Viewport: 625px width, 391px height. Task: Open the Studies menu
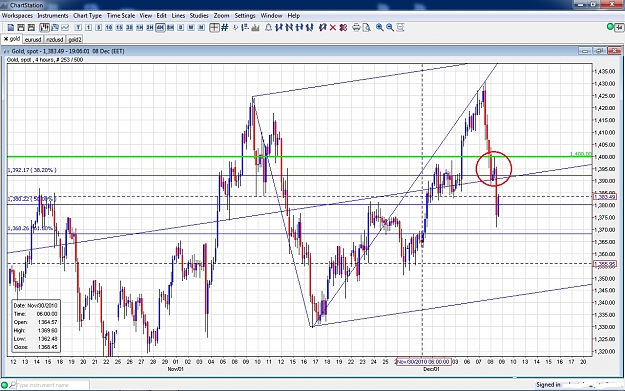point(199,16)
